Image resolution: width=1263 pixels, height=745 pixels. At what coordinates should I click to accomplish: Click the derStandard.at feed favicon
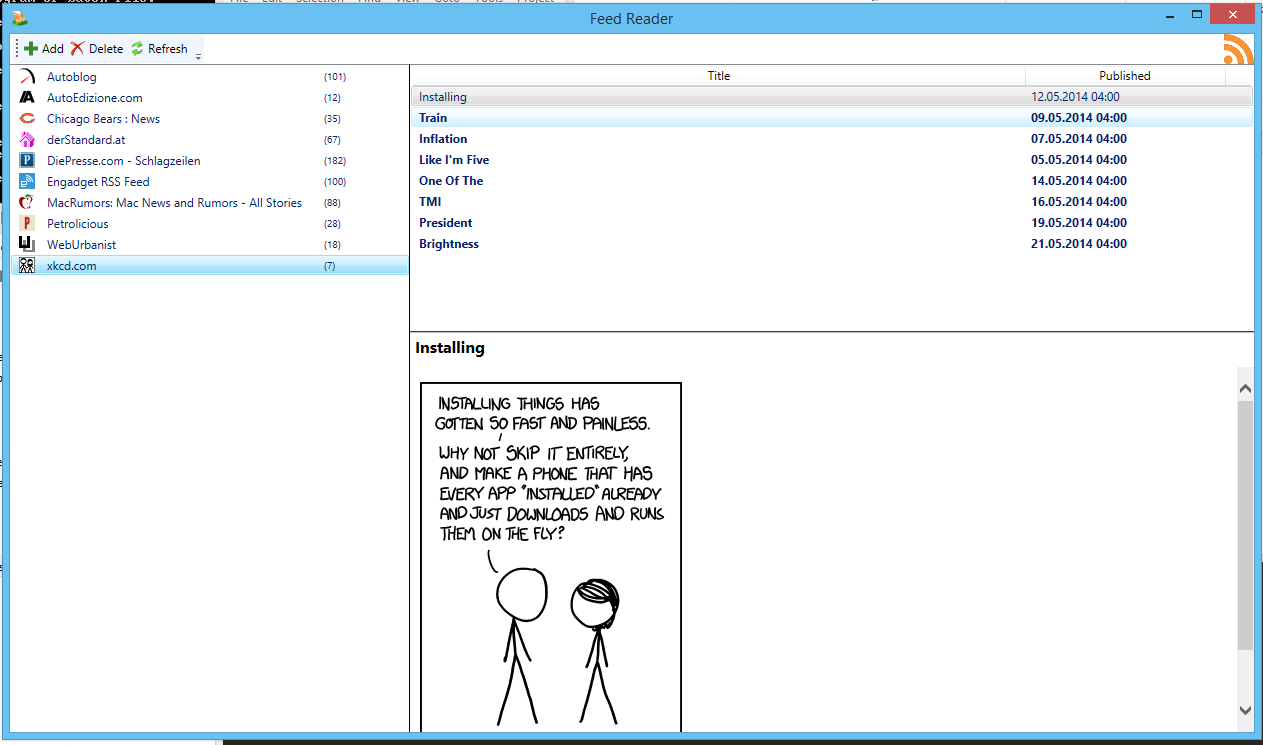click(28, 140)
